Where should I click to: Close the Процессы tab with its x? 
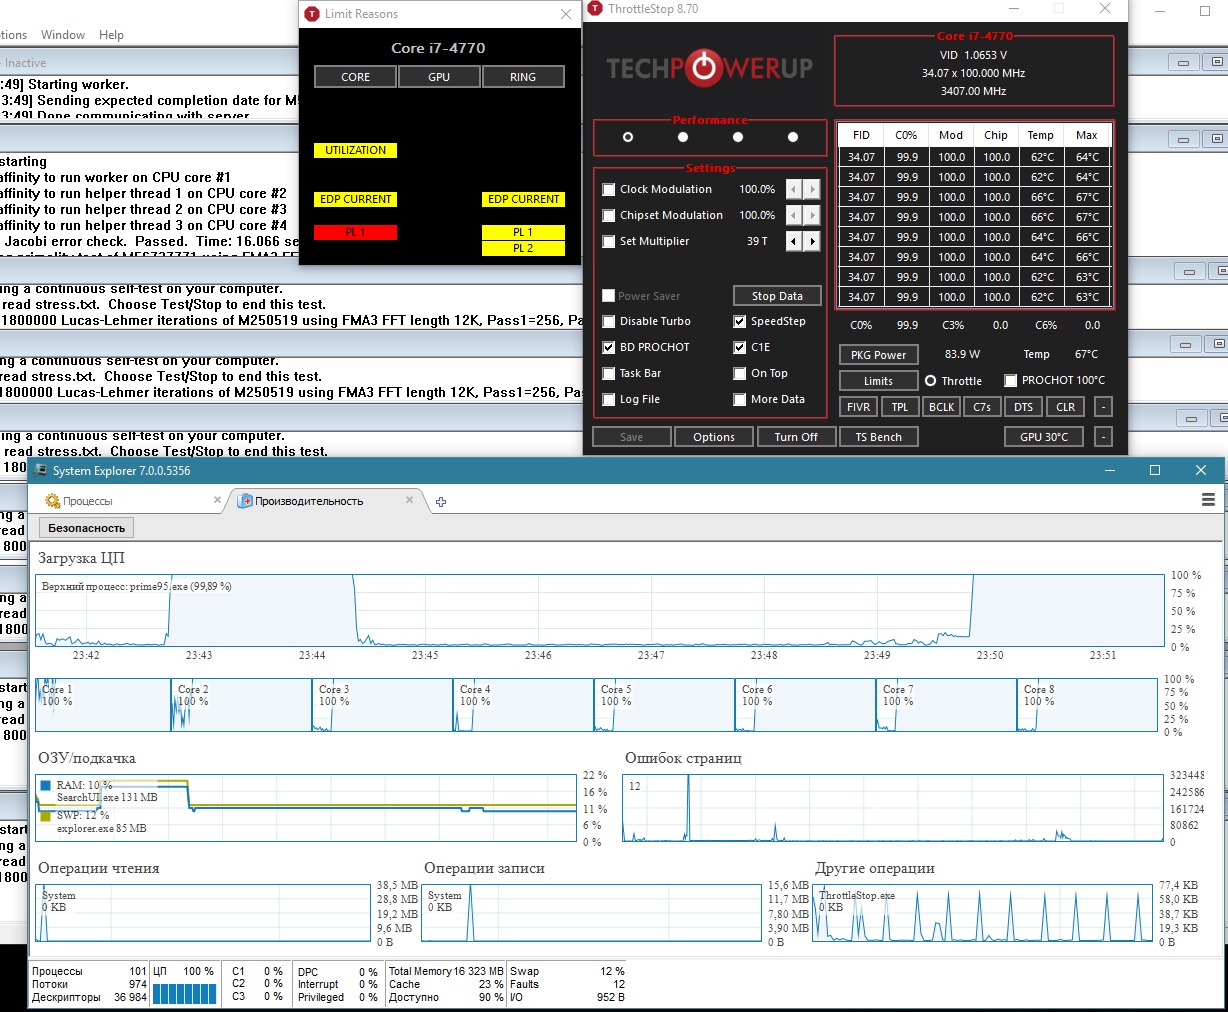click(218, 500)
